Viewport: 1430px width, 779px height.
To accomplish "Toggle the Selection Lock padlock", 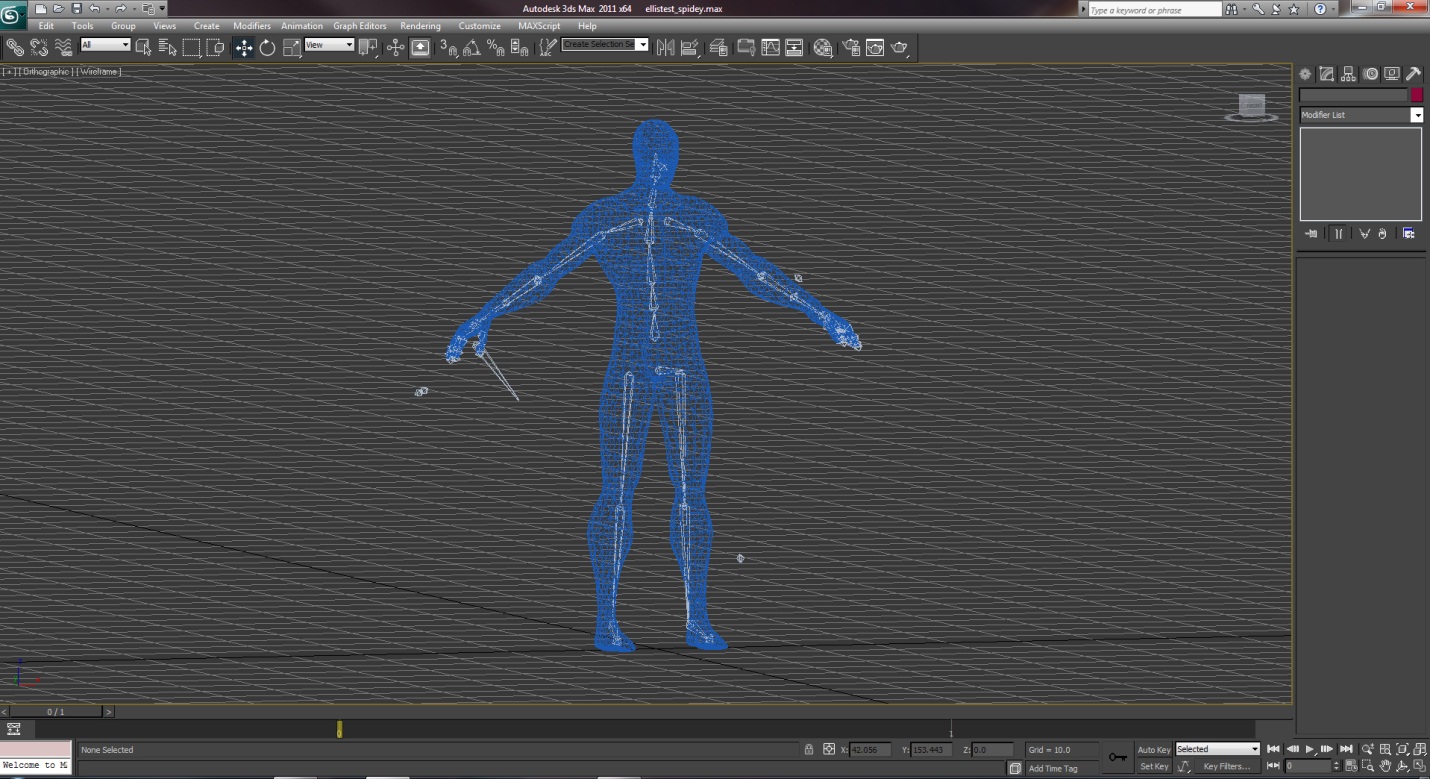I will (808, 749).
